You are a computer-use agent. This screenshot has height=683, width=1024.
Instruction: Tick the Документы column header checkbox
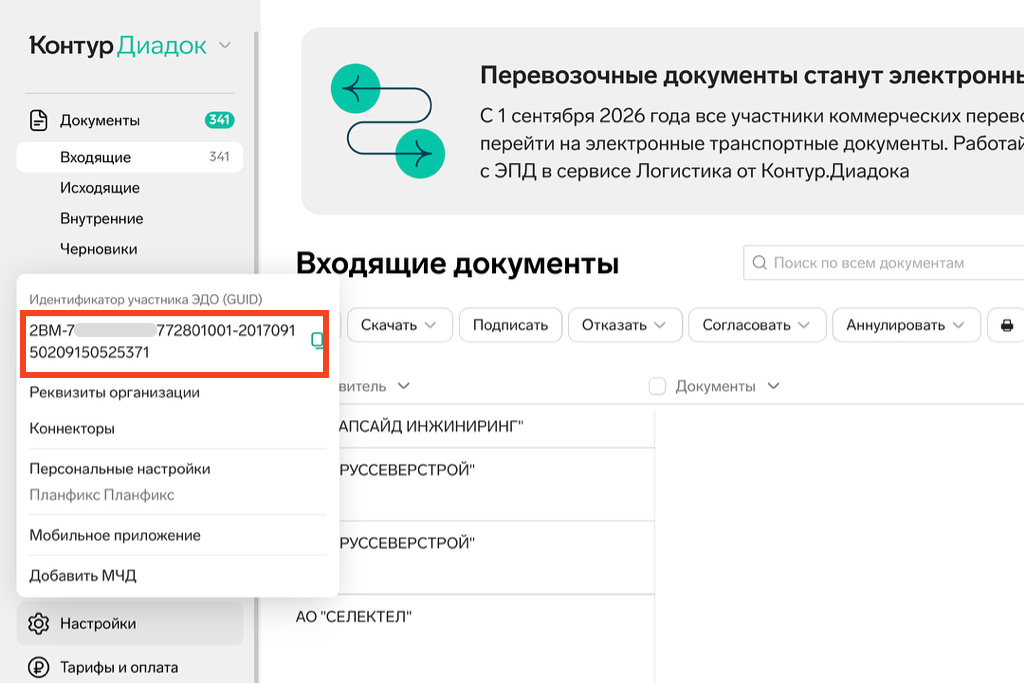(x=657, y=386)
